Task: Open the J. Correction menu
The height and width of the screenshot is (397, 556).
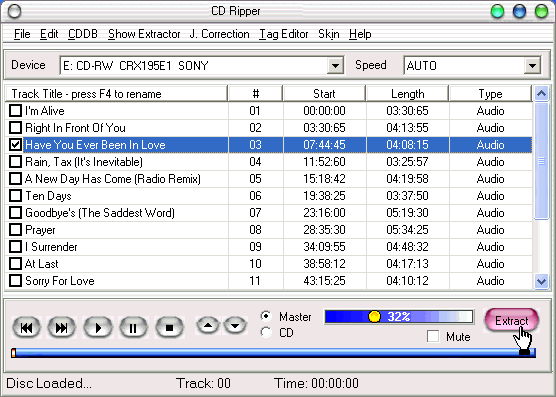Action: (219, 34)
